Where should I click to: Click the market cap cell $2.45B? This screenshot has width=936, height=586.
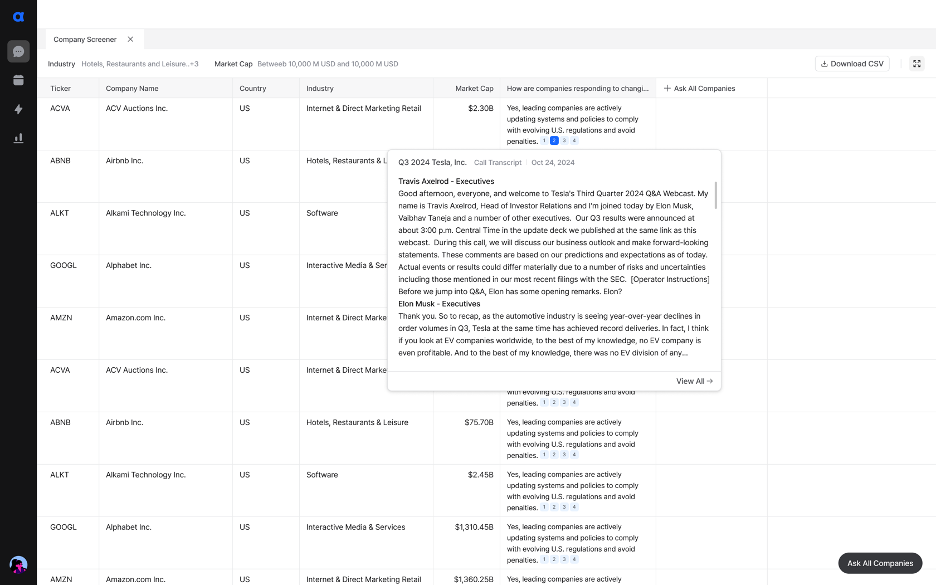pos(481,475)
